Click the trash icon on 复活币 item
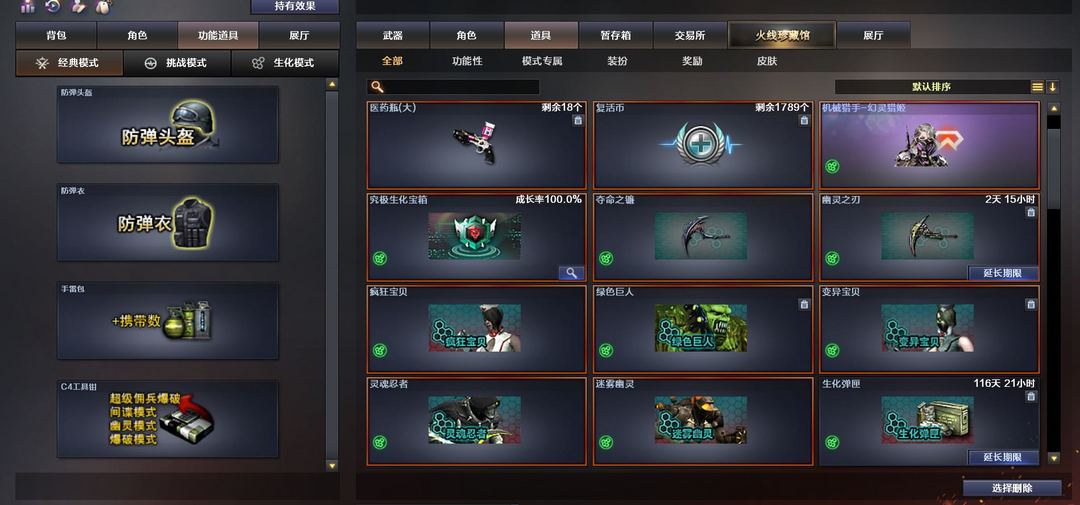The image size is (1080, 505). point(804,121)
